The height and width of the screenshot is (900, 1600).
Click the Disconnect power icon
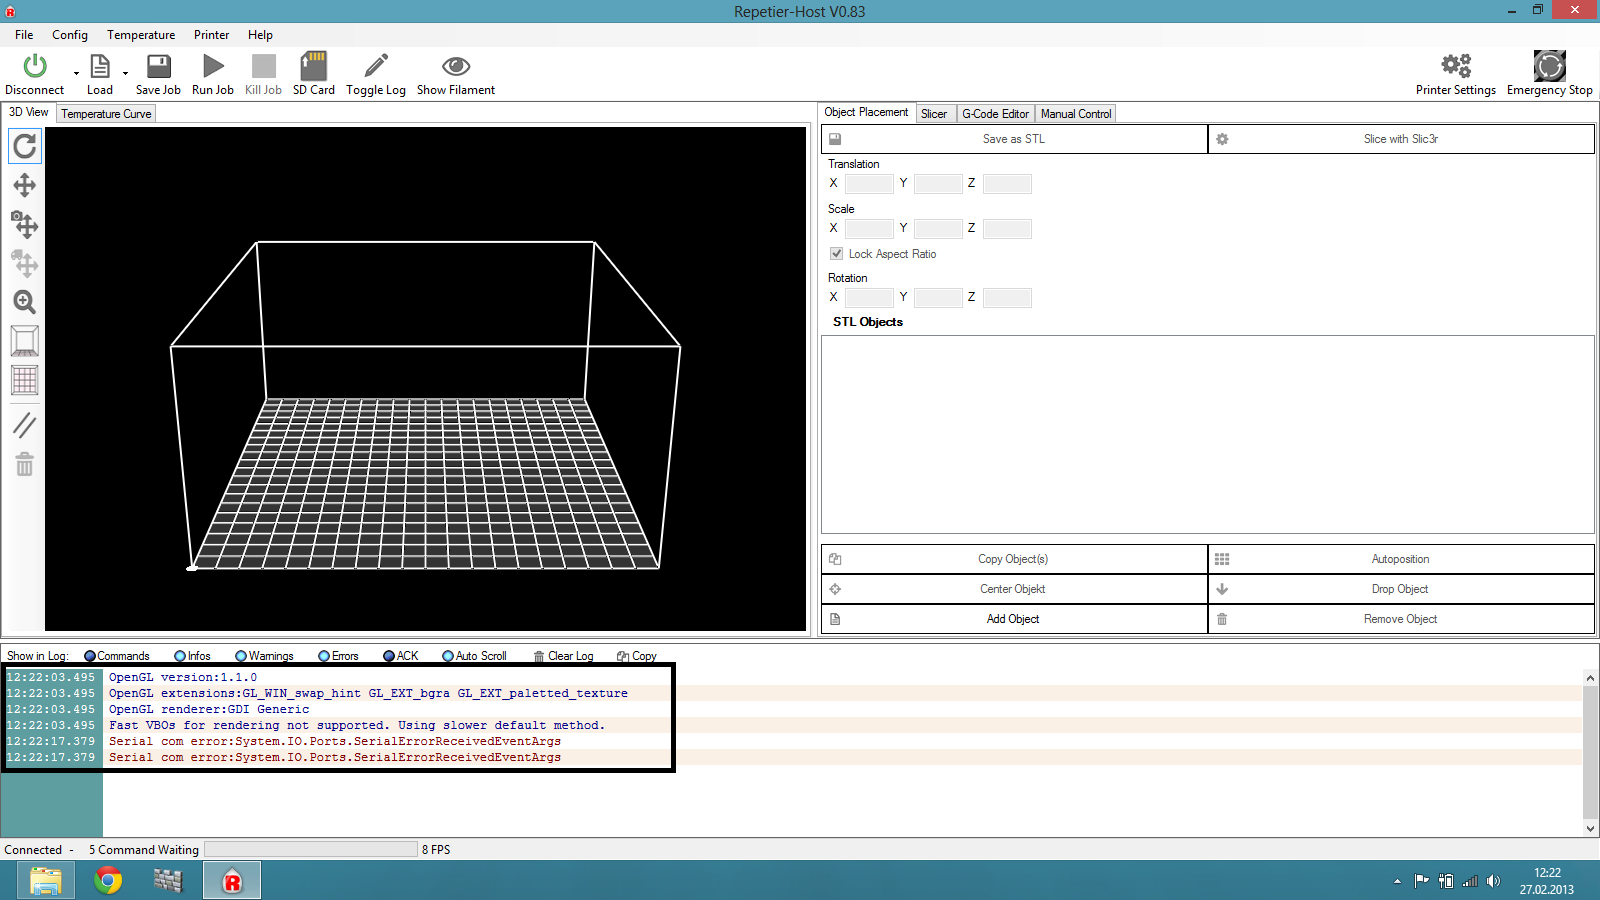point(35,66)
